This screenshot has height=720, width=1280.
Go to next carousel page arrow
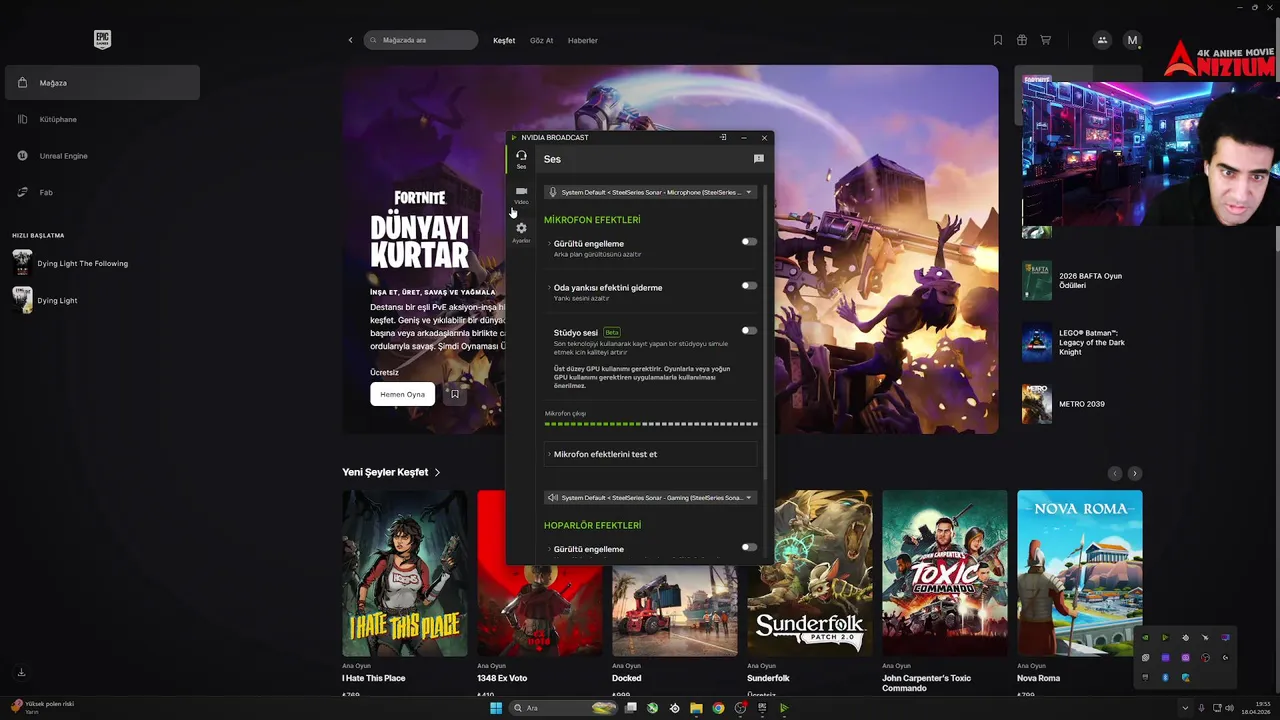pos(1134,473)
